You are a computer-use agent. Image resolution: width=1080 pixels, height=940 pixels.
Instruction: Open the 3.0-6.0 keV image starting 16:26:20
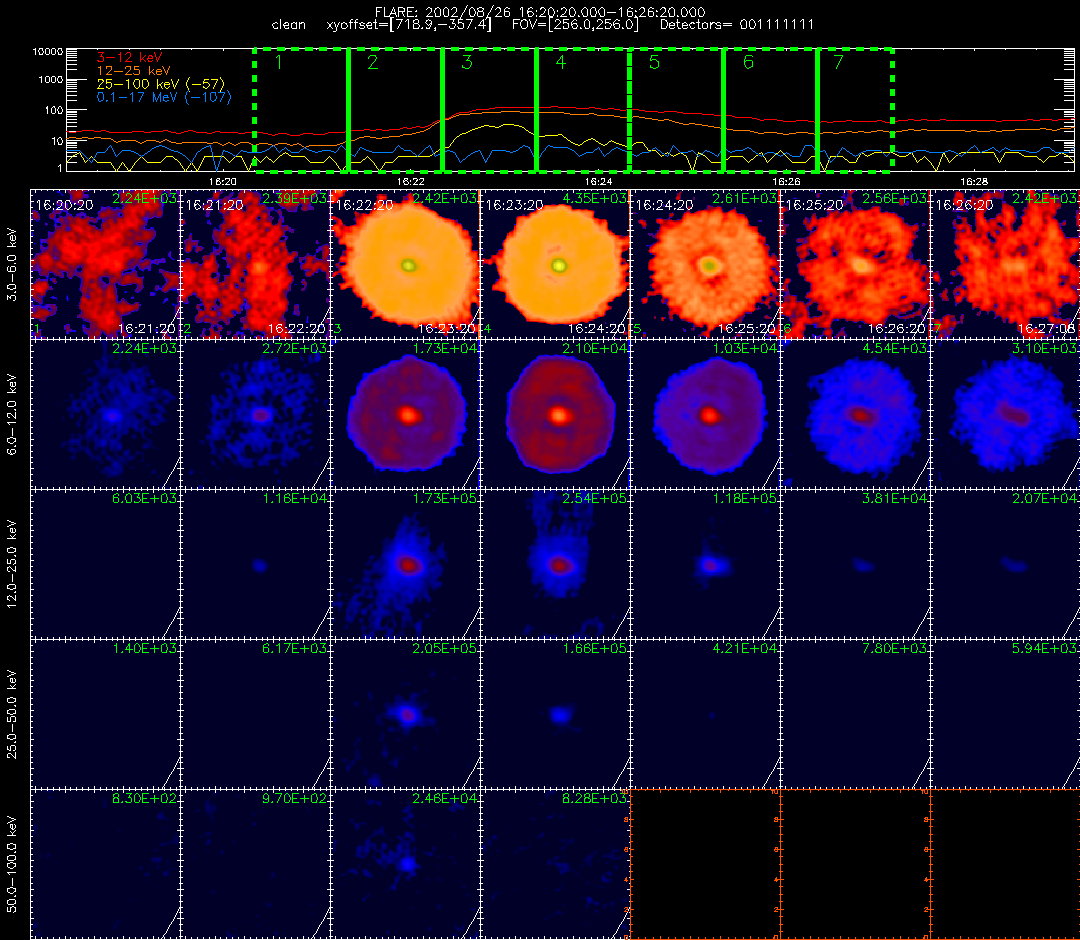click(1006, 264)
